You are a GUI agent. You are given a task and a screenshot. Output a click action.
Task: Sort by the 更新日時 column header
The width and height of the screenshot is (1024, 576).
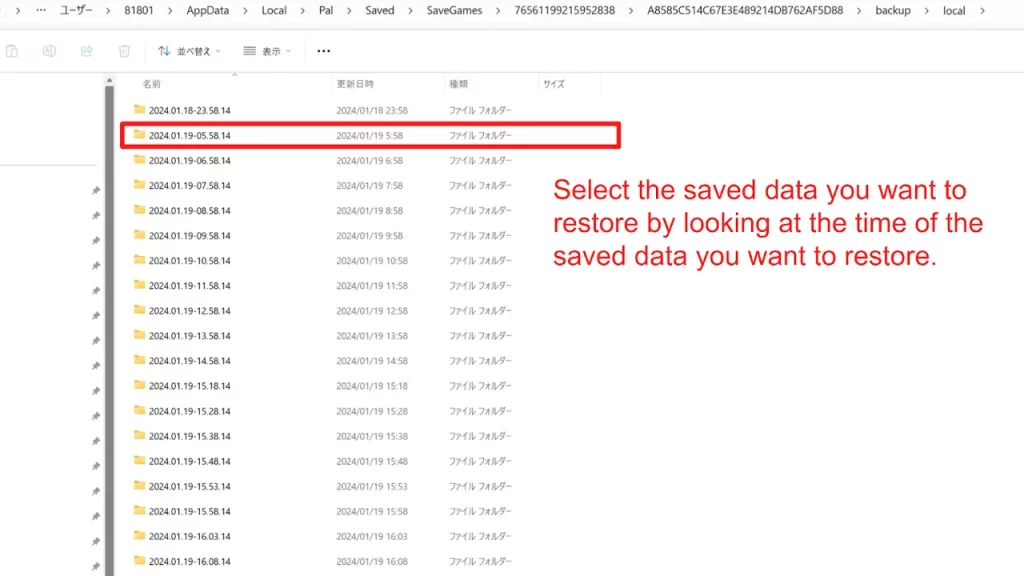point(355,84)
